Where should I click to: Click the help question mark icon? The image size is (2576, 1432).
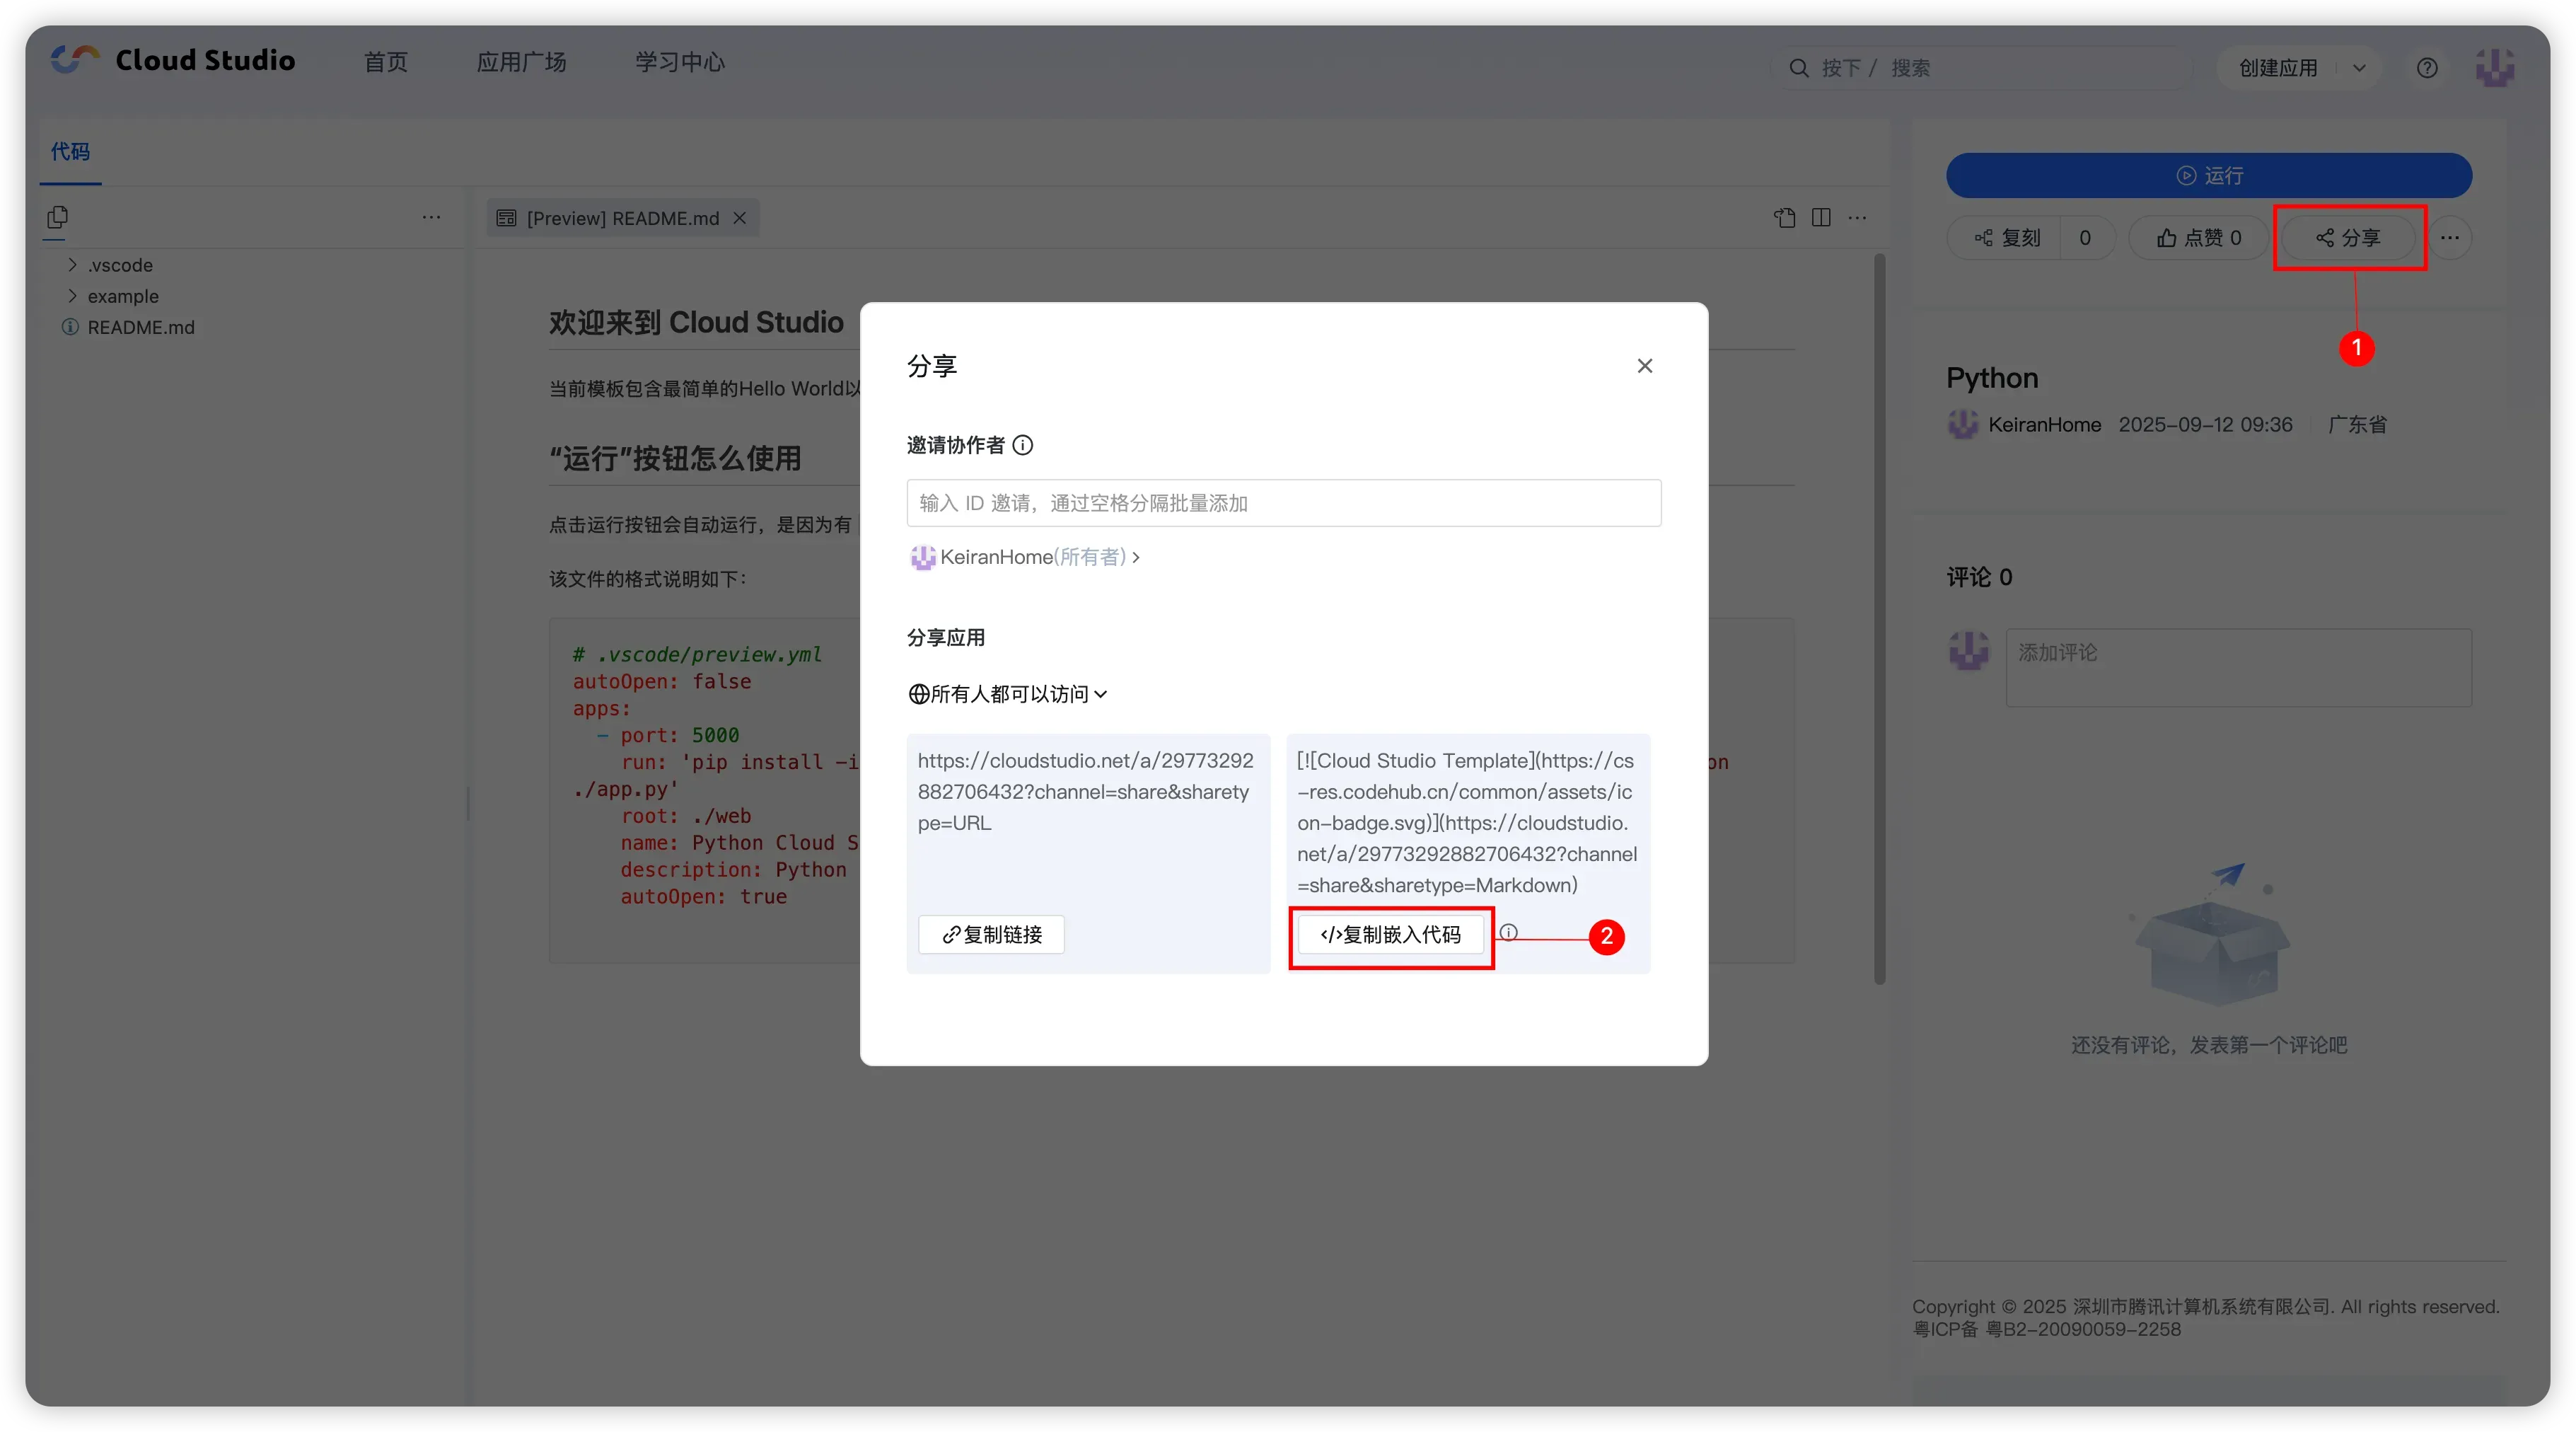pos(2426,68)
